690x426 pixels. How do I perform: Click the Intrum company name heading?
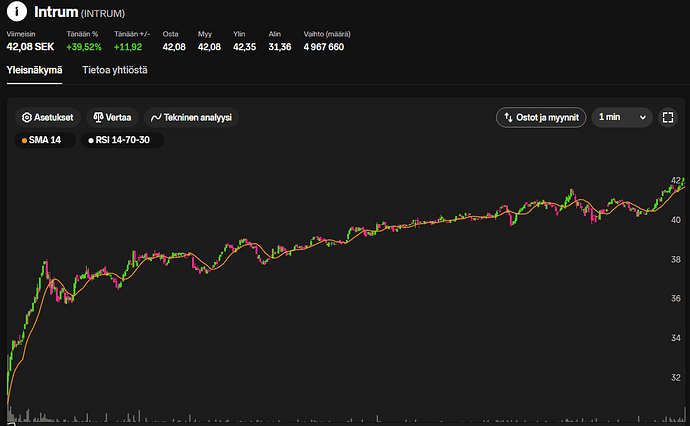56,12
